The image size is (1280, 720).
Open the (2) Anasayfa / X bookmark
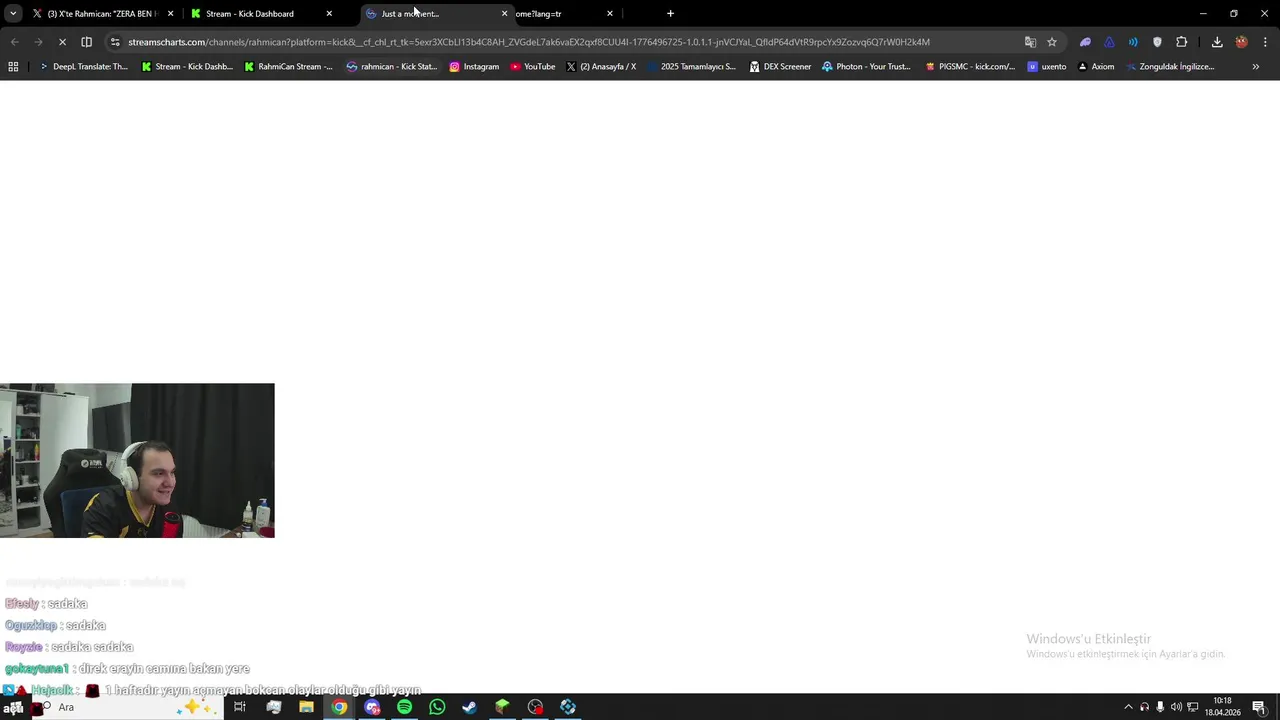(601, 67)
